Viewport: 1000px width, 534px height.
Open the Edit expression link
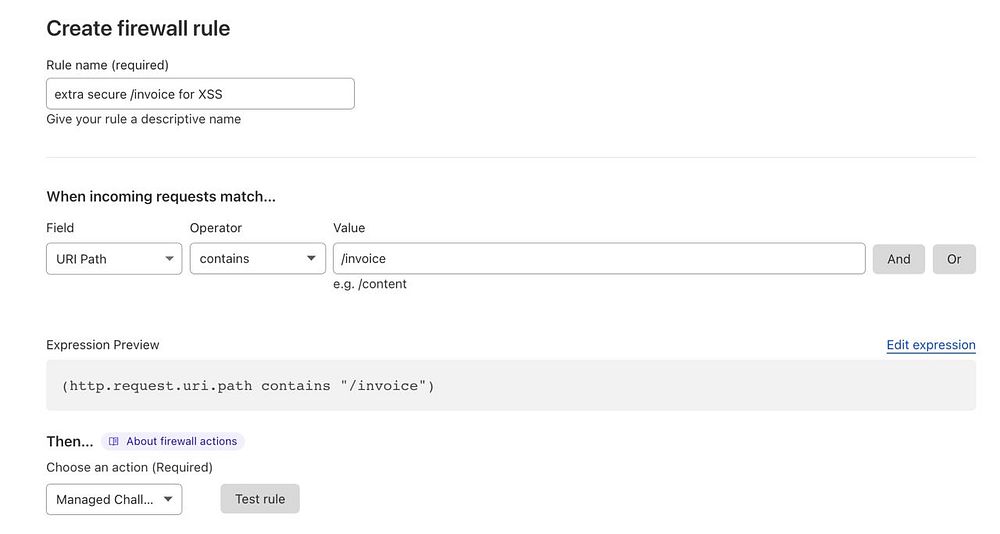coord(930,345)
